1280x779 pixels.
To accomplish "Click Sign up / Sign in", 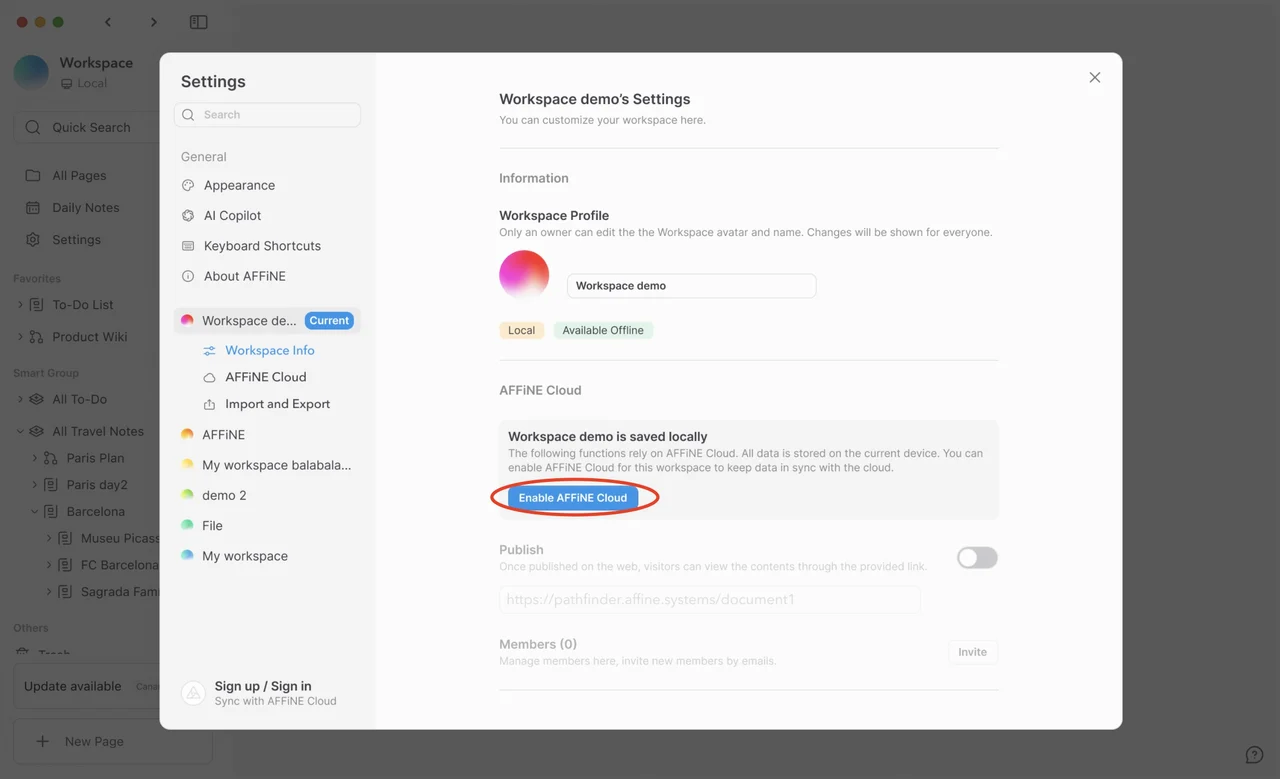I will point(263,686).
